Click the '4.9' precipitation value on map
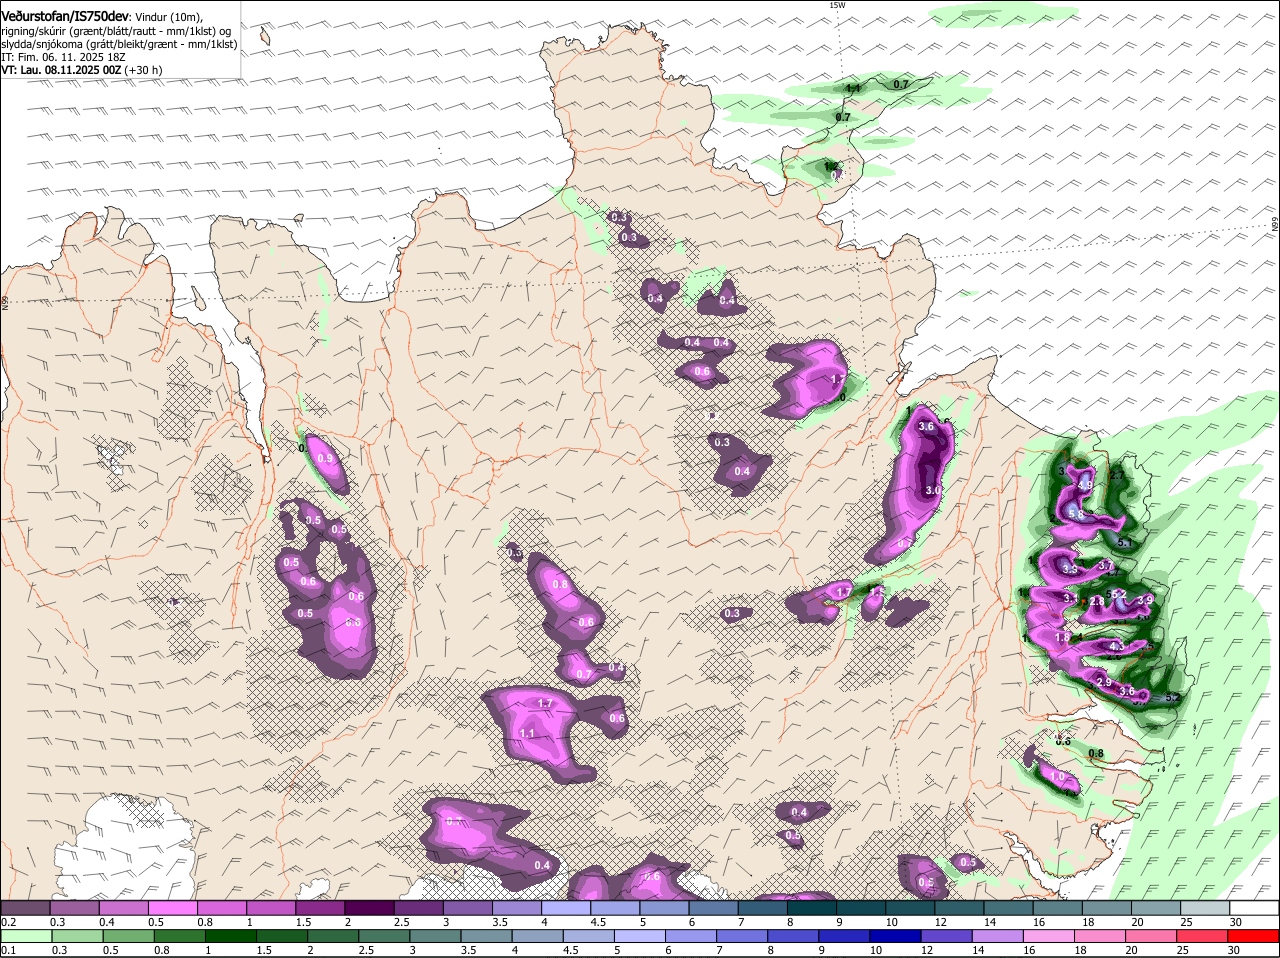The width and height of the screenshot is (1280, 958). [x=1086, y=484]
